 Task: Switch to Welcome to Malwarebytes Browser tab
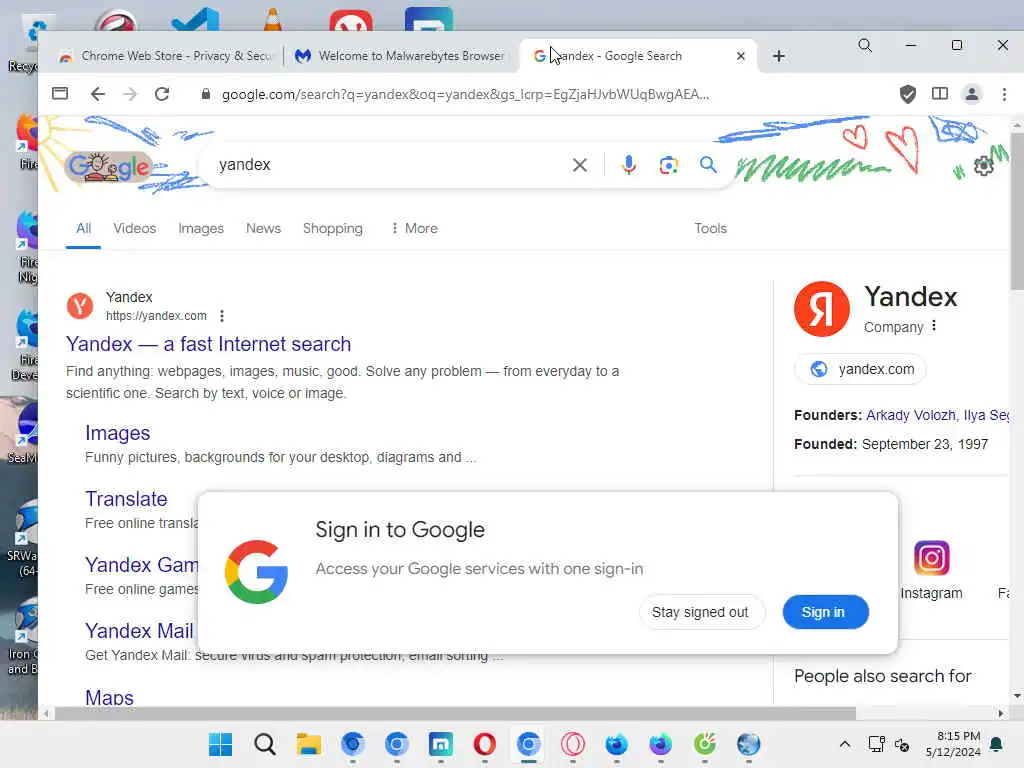(402, 56)
